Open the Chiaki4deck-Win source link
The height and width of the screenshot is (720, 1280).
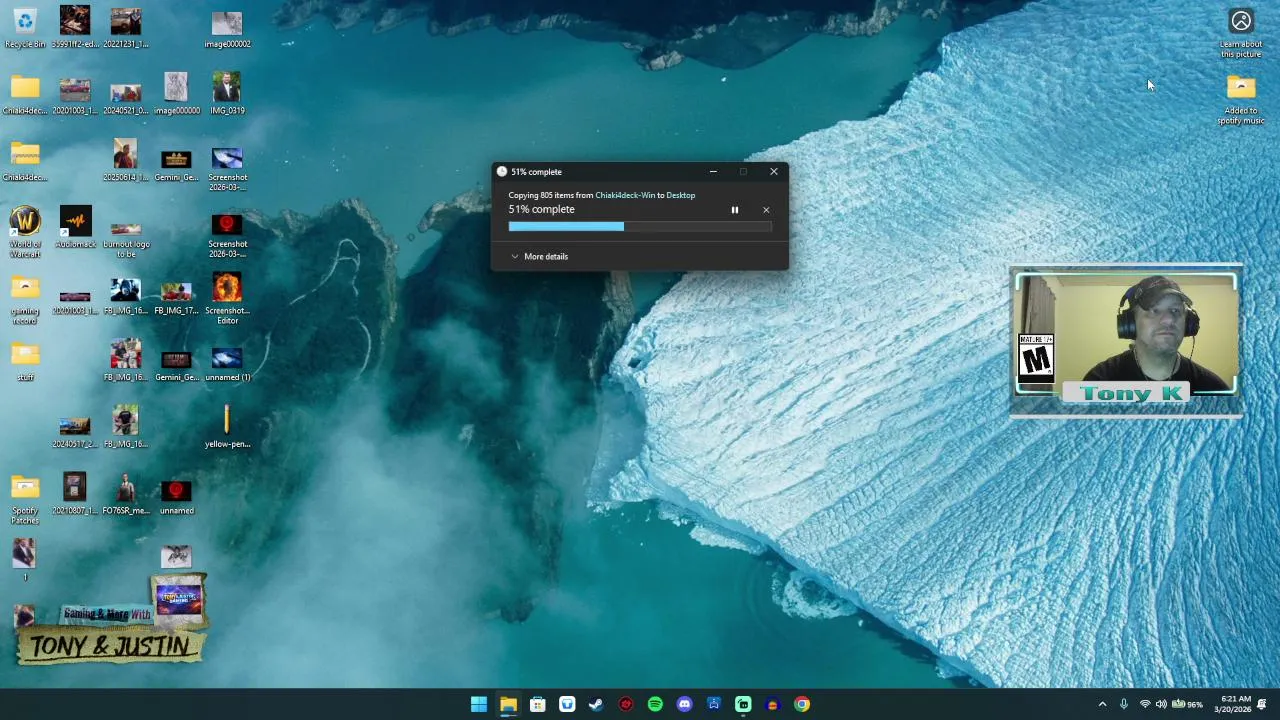coord(625,195)
